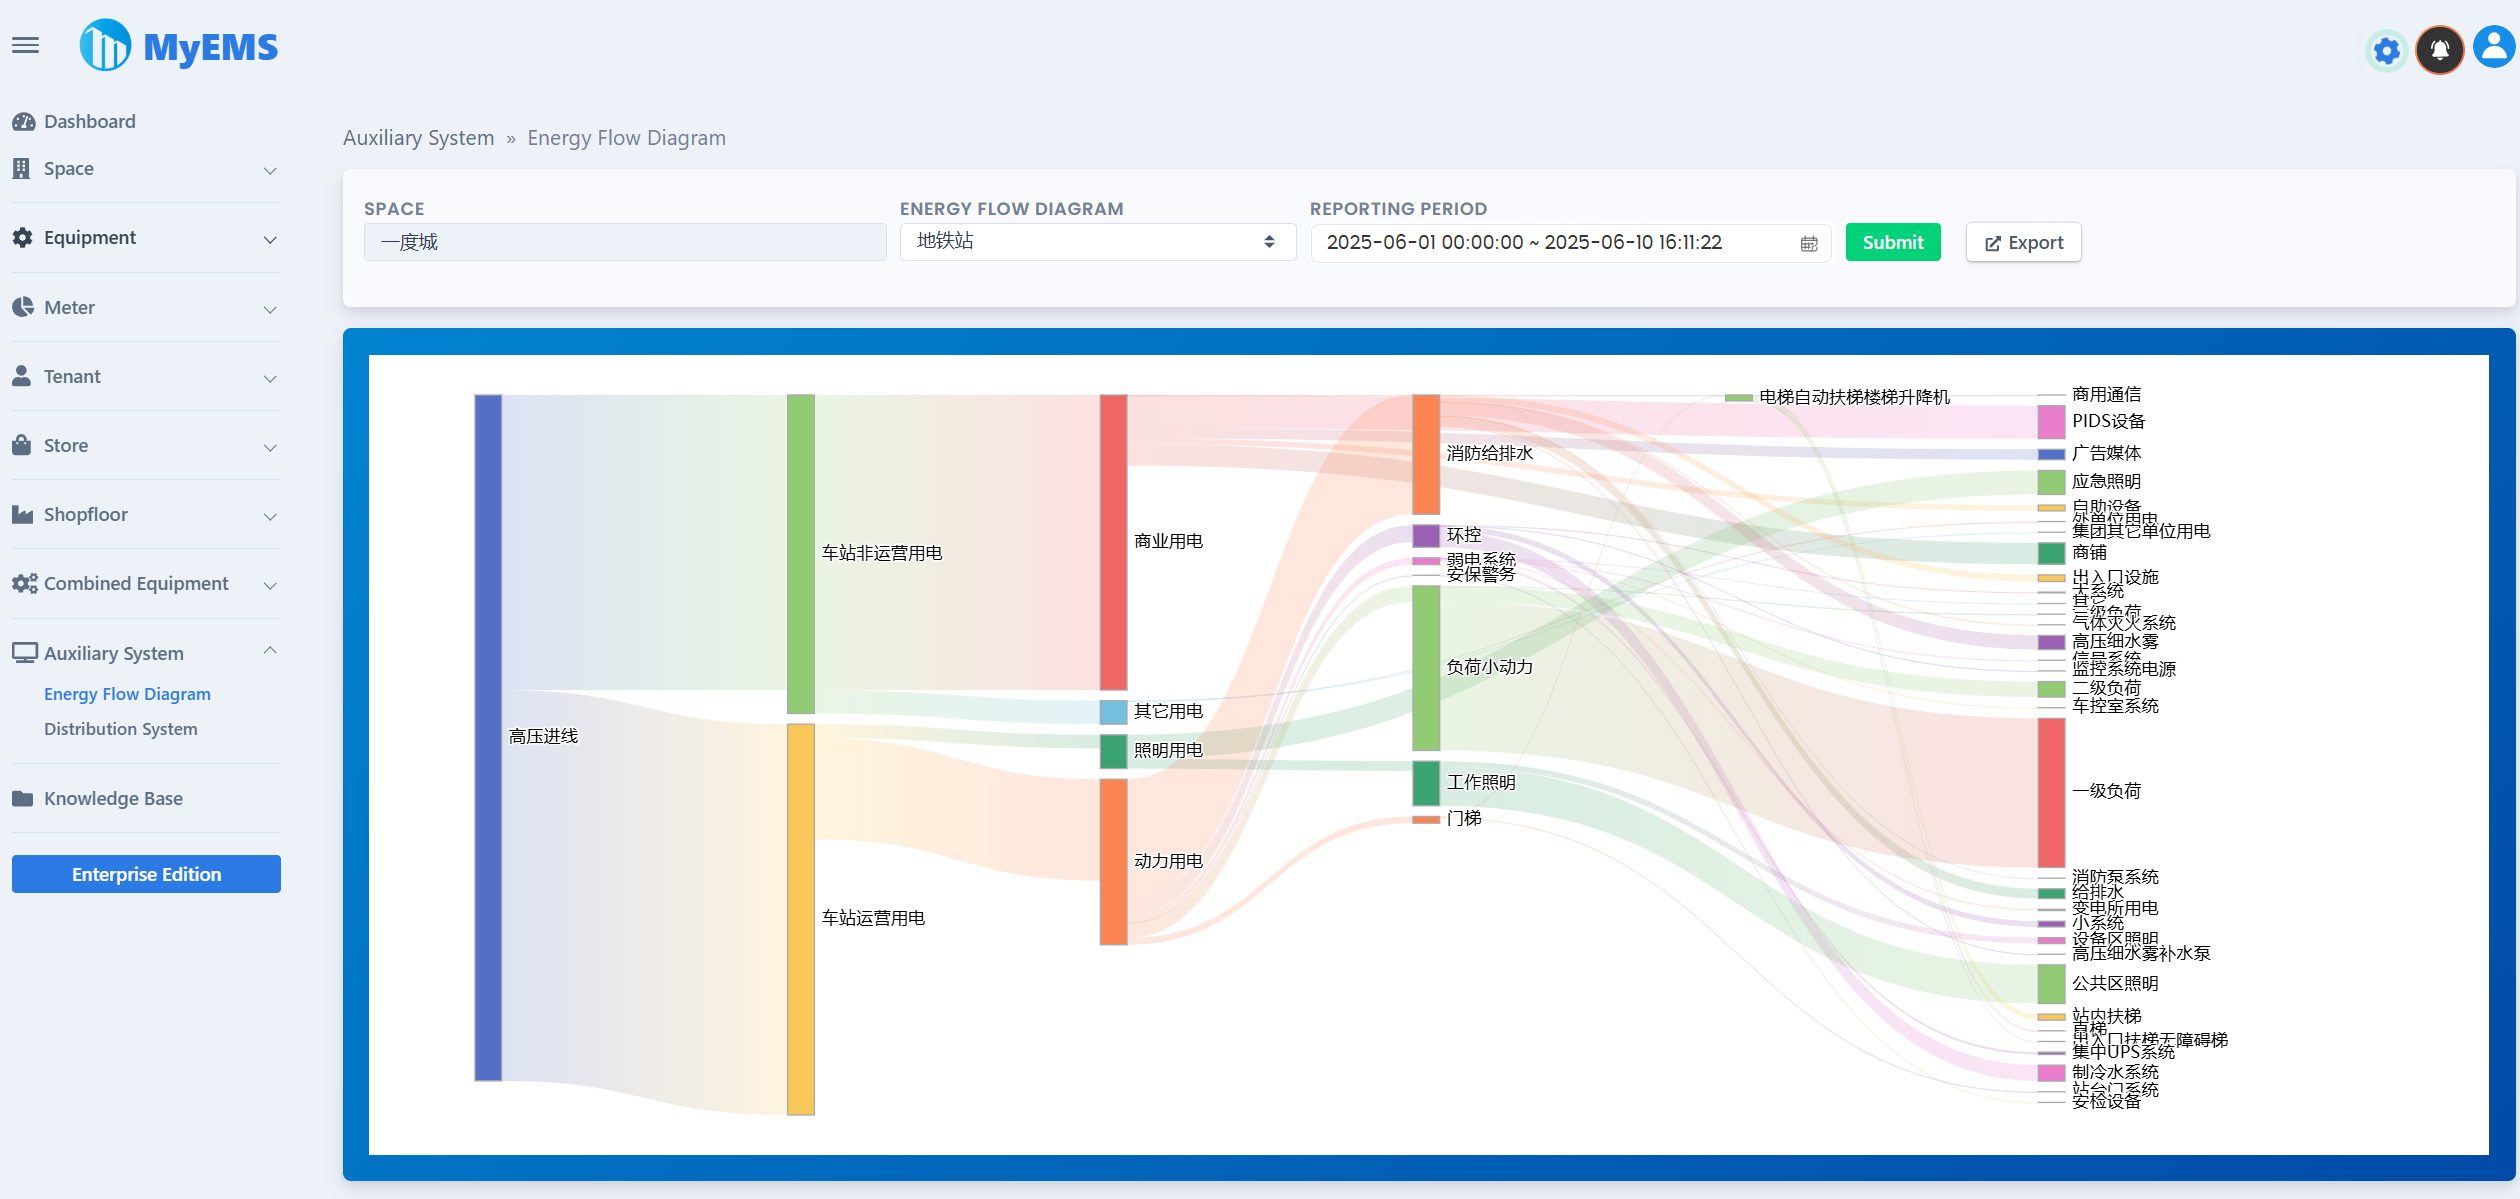
Task: Select Distribution System in the sidebar
Action: (x=120, y=728)
